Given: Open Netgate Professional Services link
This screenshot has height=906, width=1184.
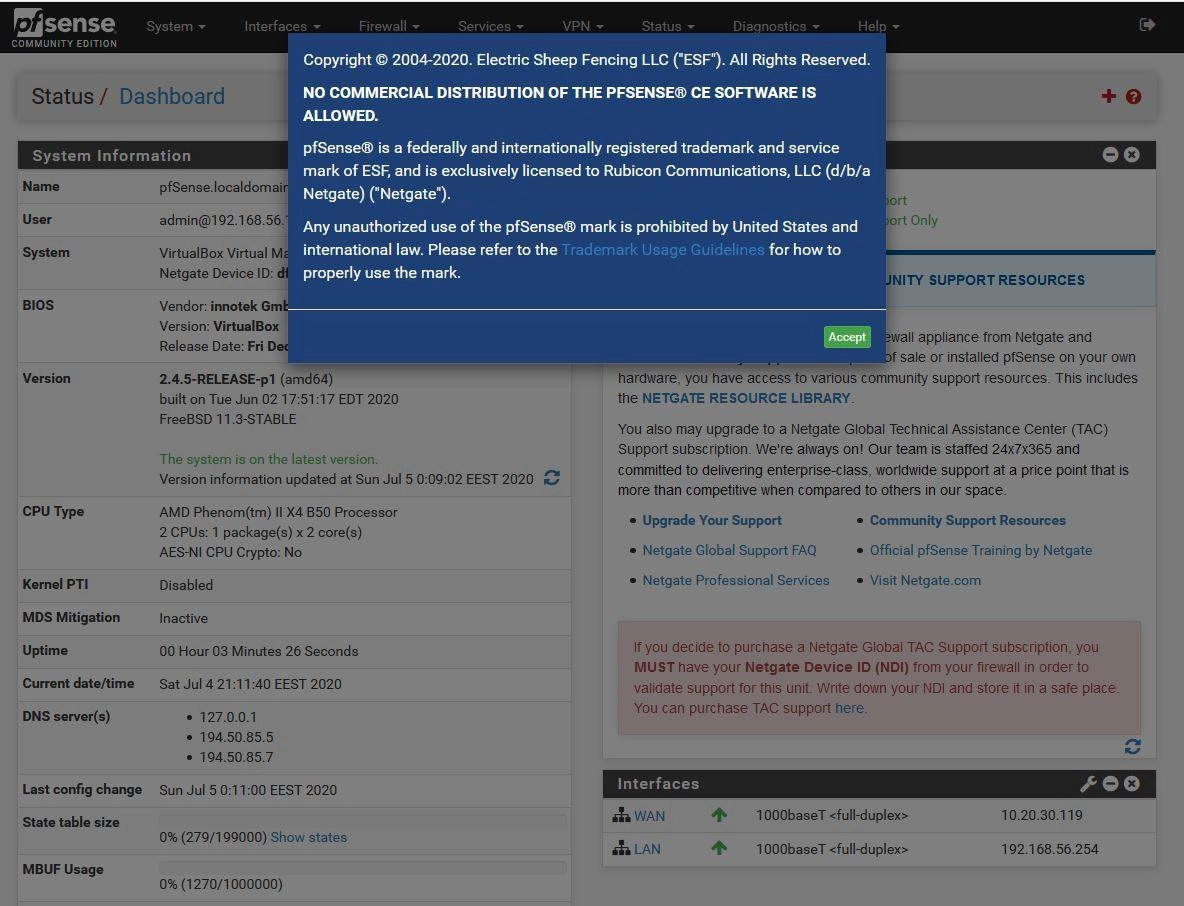Looking at the screenshot, I should click(x=735, y=581).
